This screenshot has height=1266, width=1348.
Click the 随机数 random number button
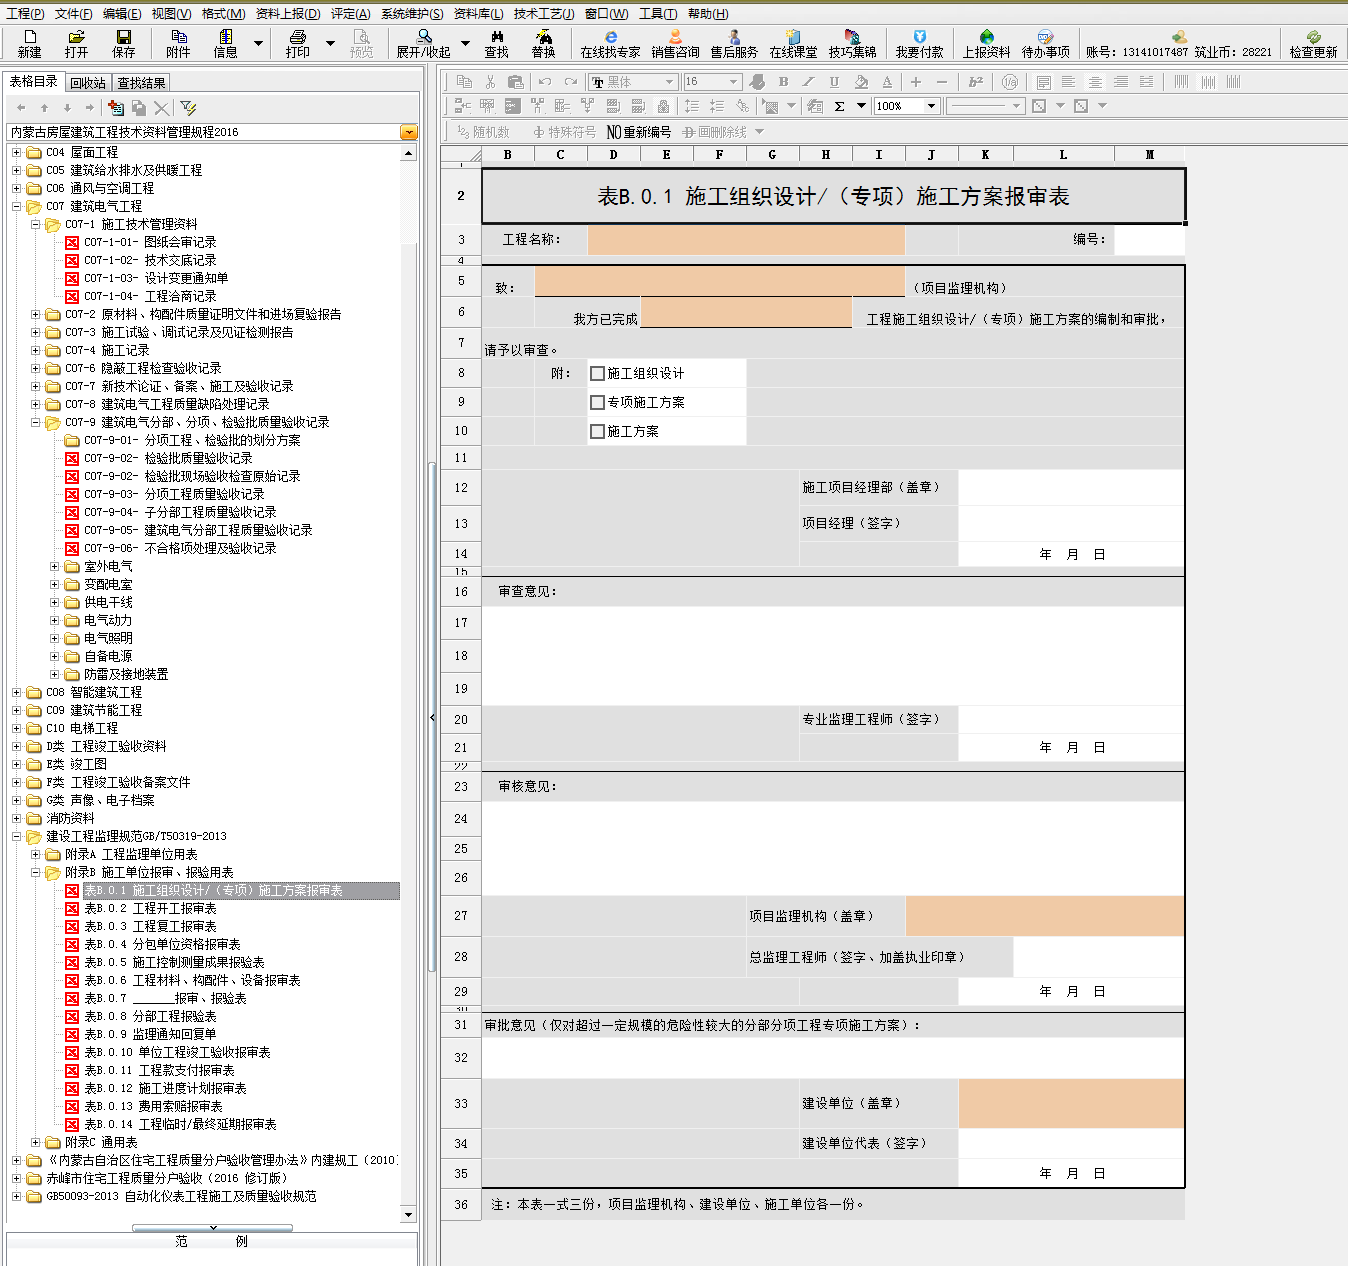pos(483,132)
